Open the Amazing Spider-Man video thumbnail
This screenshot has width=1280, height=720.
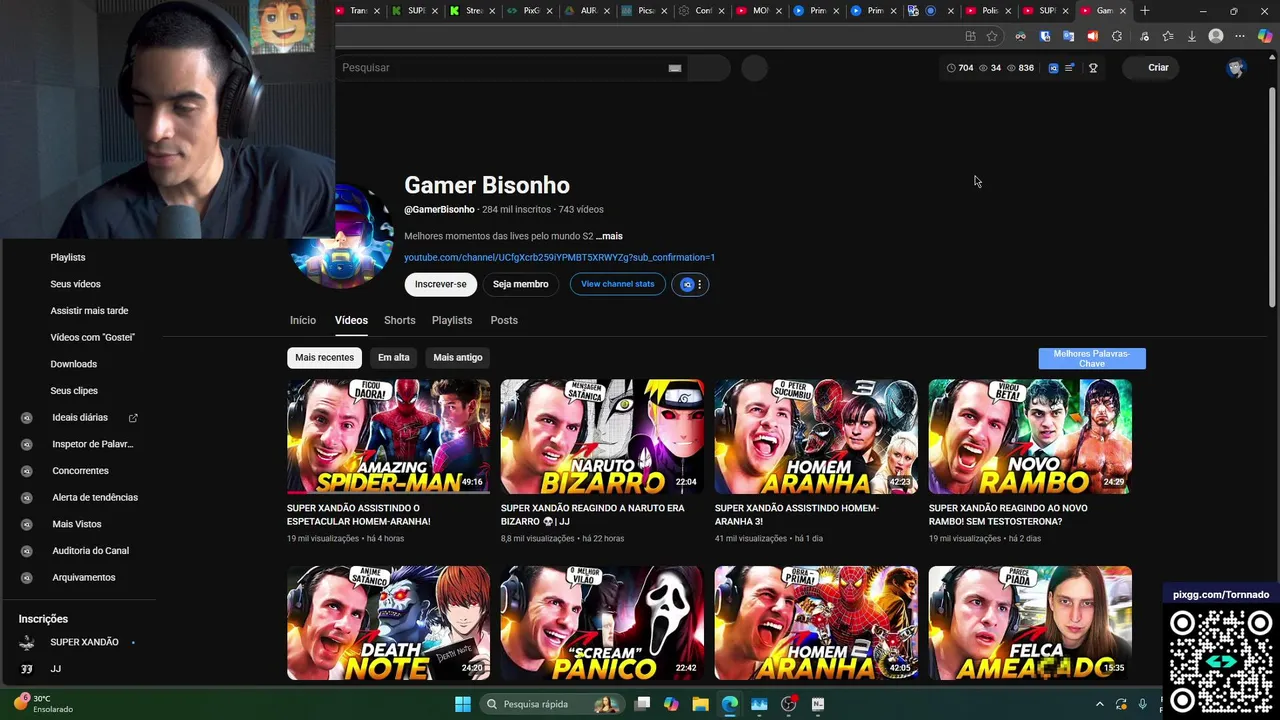[x=388, y=436]
